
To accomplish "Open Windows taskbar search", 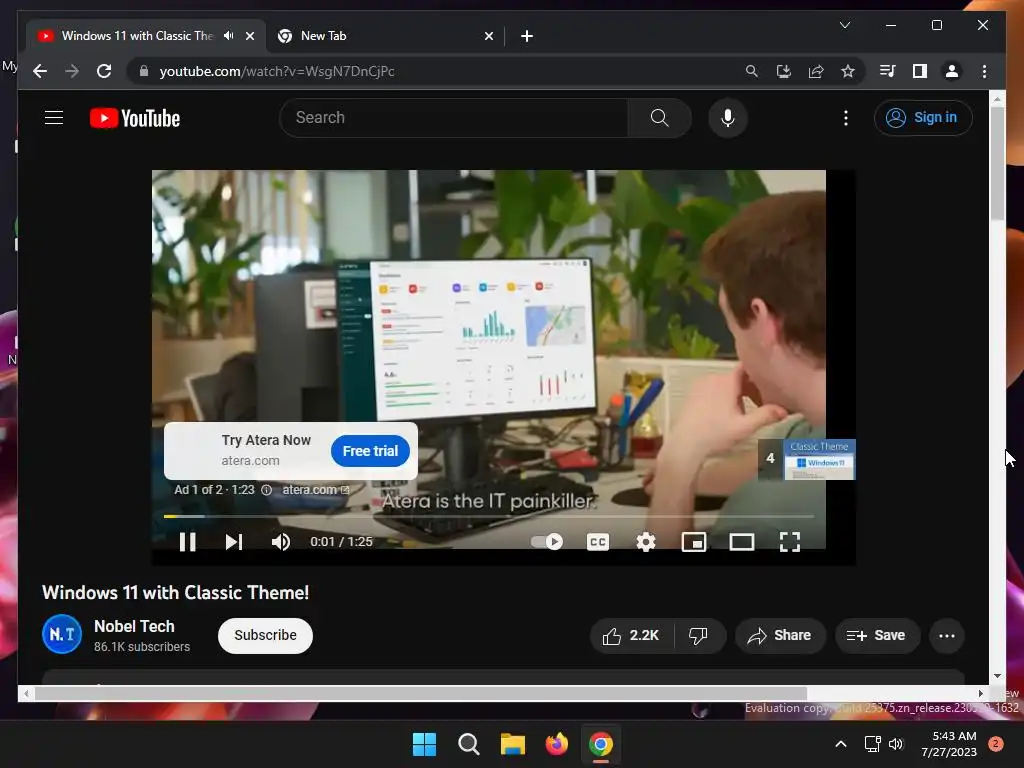I will [x=468, y=744].
